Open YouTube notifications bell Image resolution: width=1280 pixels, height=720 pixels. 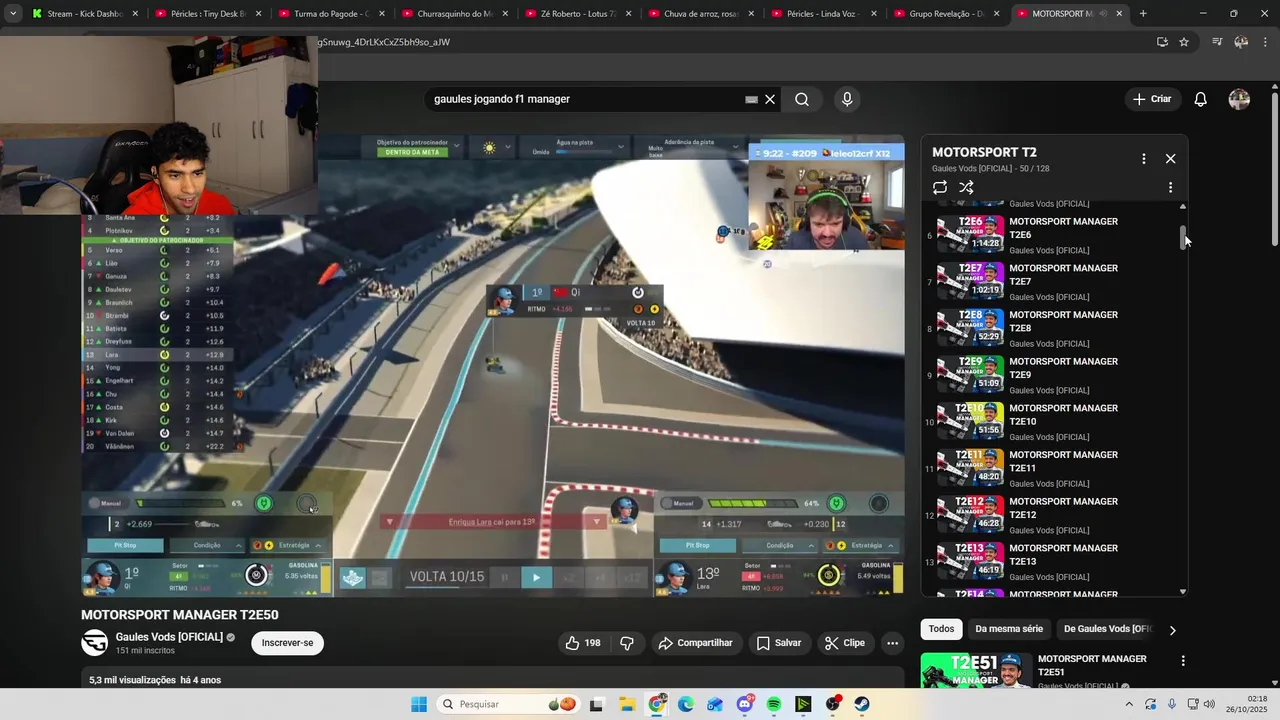[x=1201, y=99]
